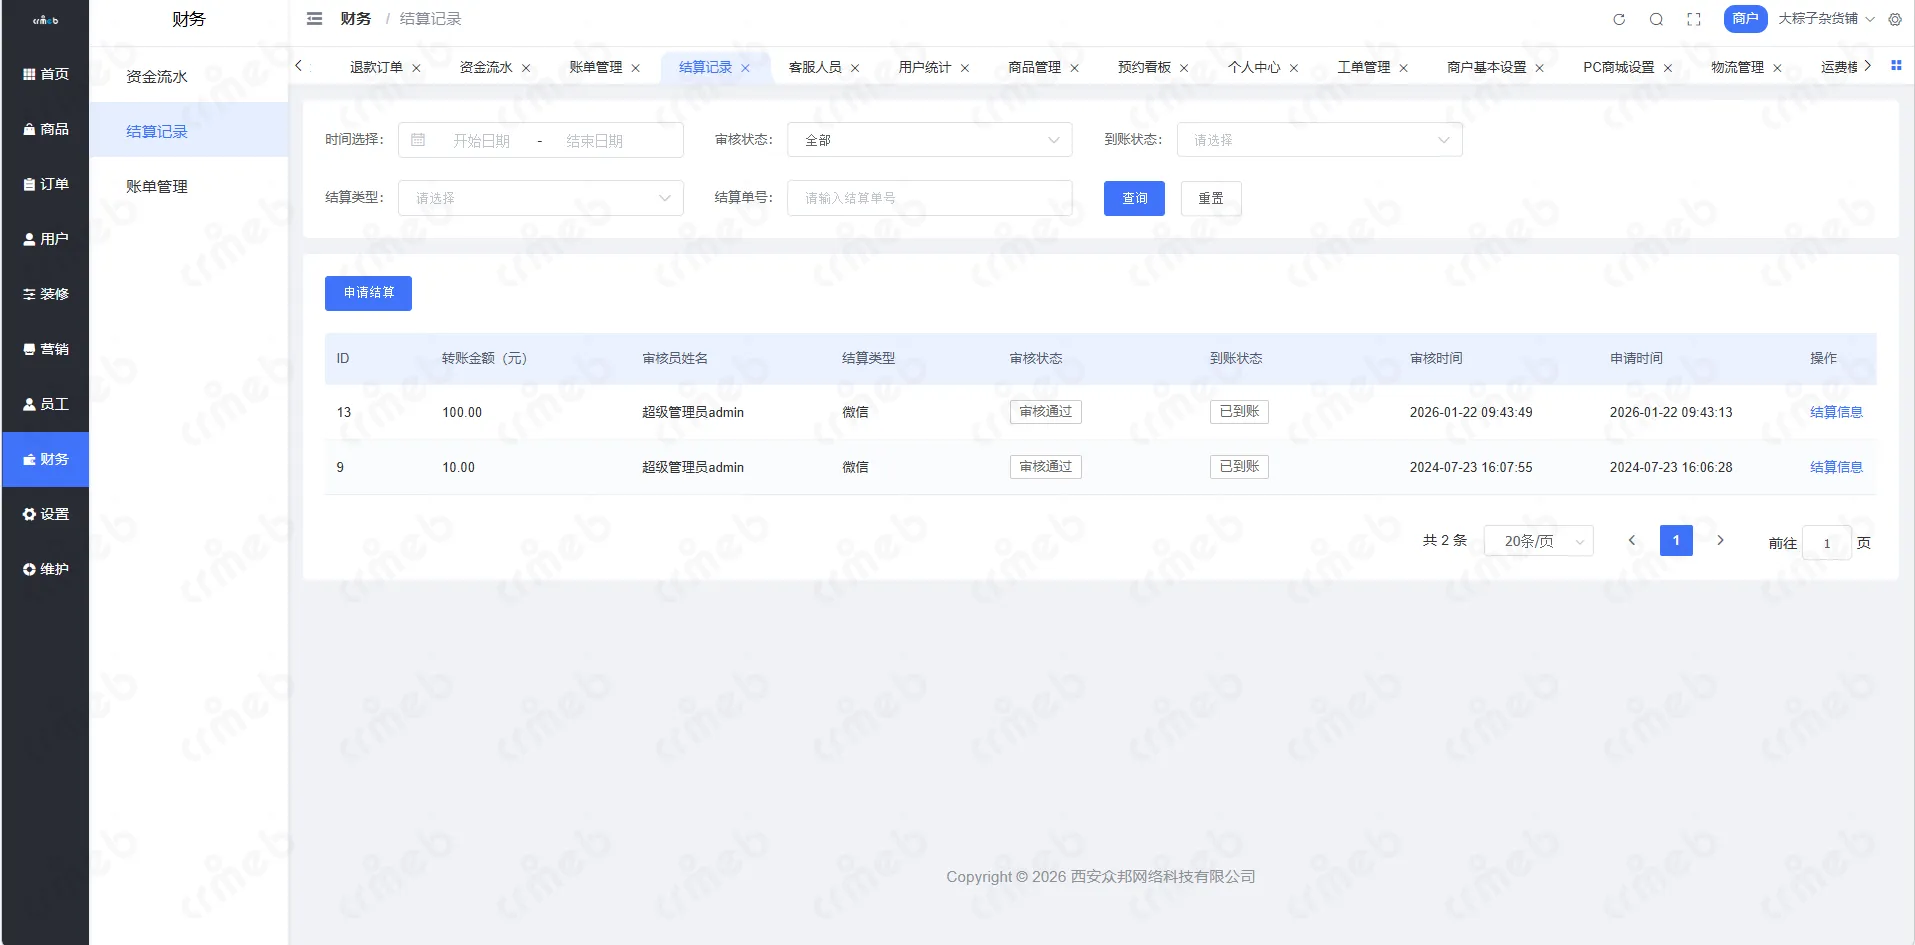Click the 重置 button
Screen dimensions: 1915x945
[1211, 198]
